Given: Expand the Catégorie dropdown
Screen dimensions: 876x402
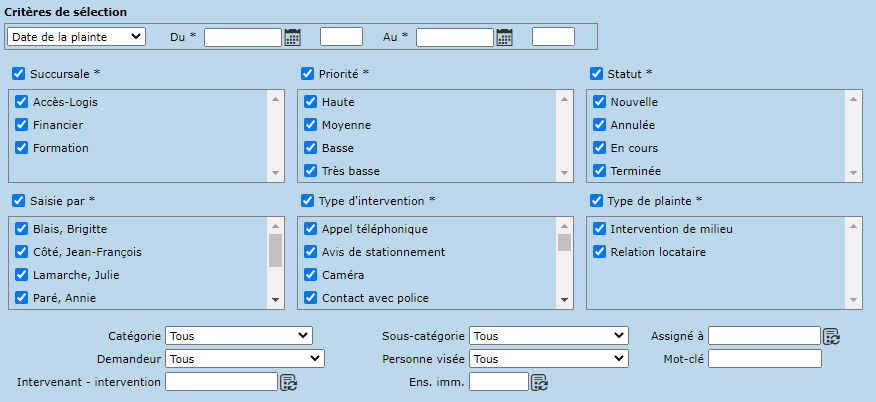Looking at the screenshot, I should click(x=239, y=336).
